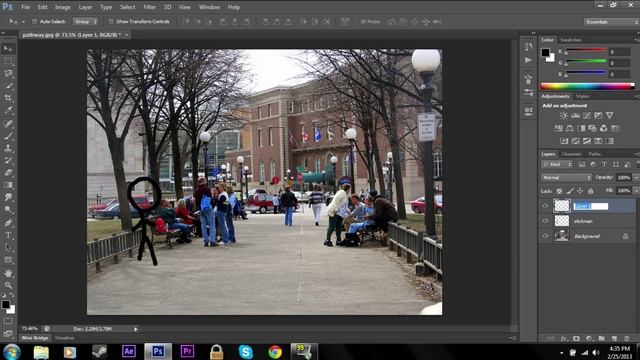Toggle Quick Mask mode in the toolbox

tap(8, 321)
